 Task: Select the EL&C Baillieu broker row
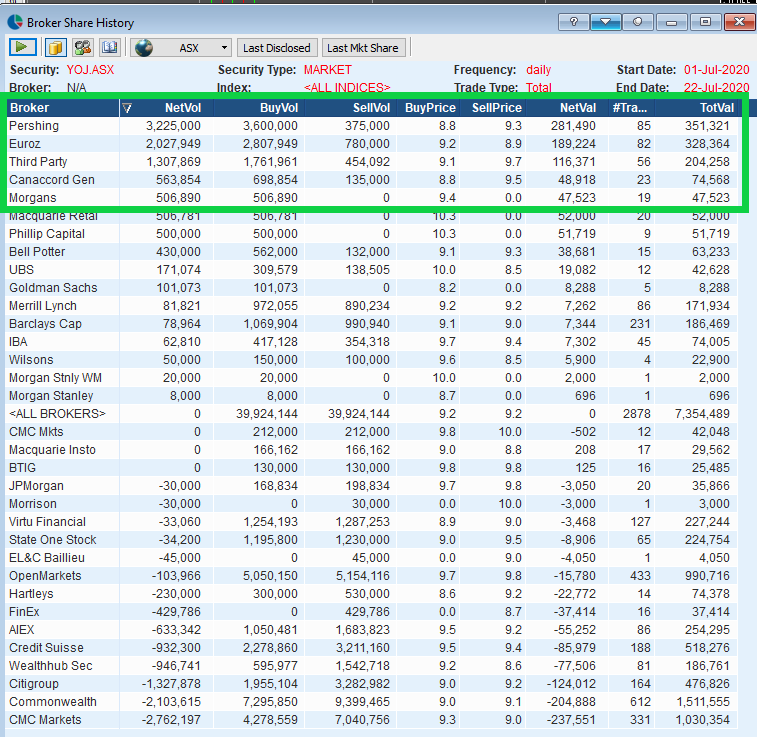372,558
